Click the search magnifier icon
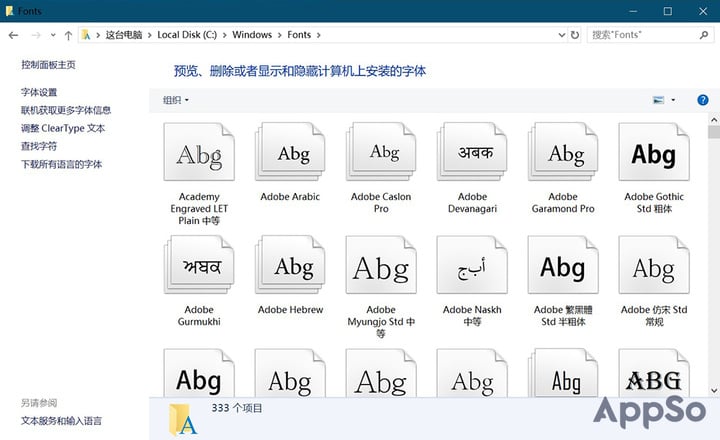Screen dimensions: 720x440 tap(703, 35)
